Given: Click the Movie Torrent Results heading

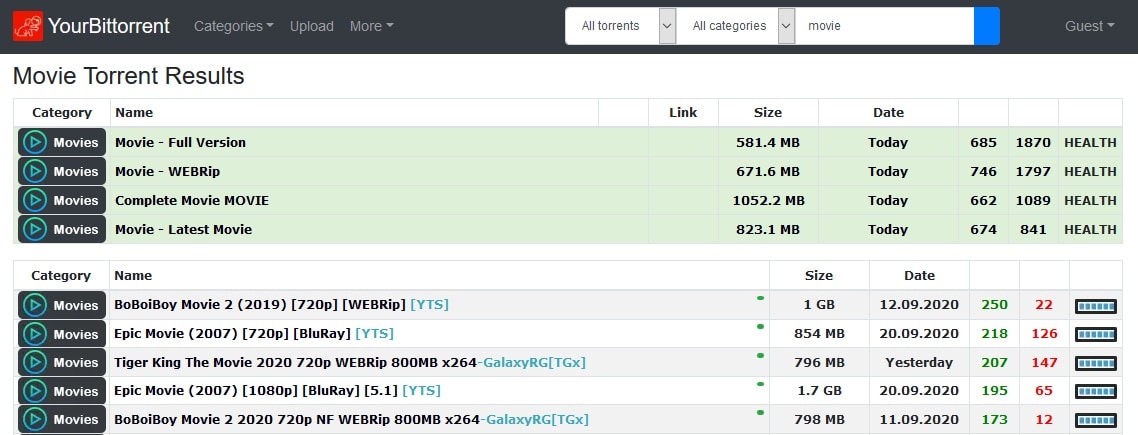Looking at the screenshot, I should (128, 76).
